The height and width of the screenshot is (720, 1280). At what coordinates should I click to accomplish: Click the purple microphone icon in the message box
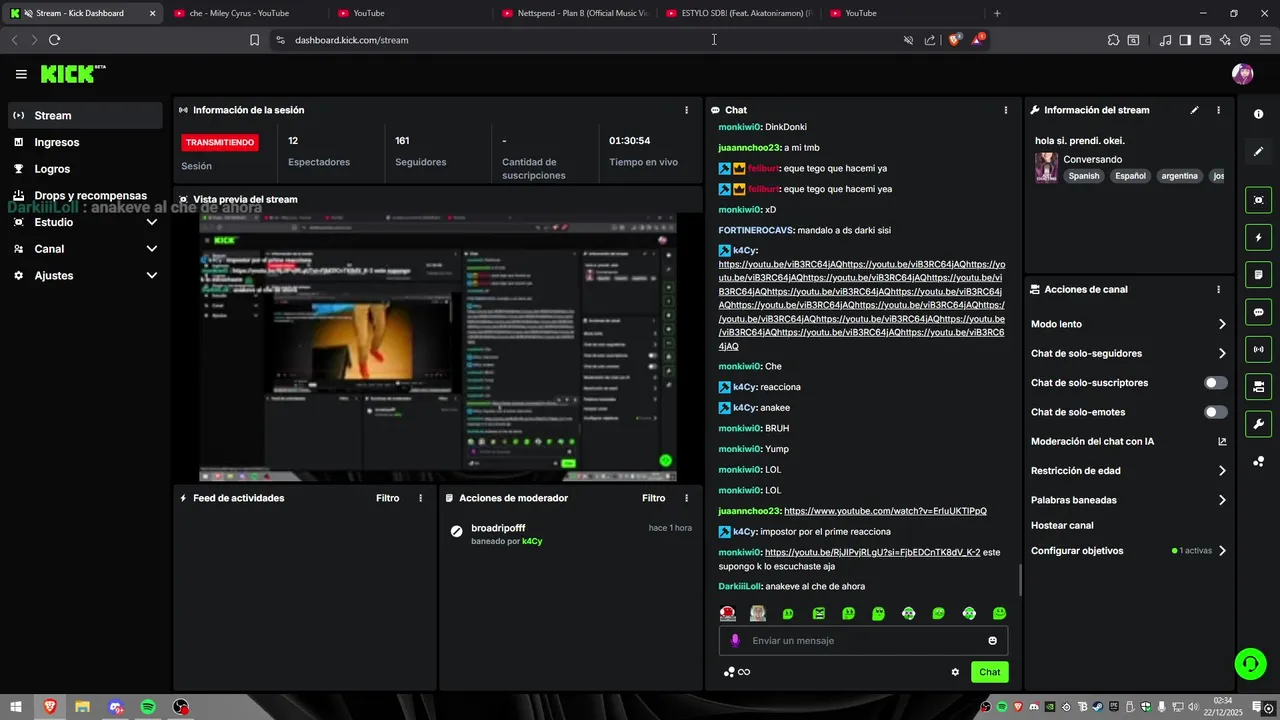point(735,640)
